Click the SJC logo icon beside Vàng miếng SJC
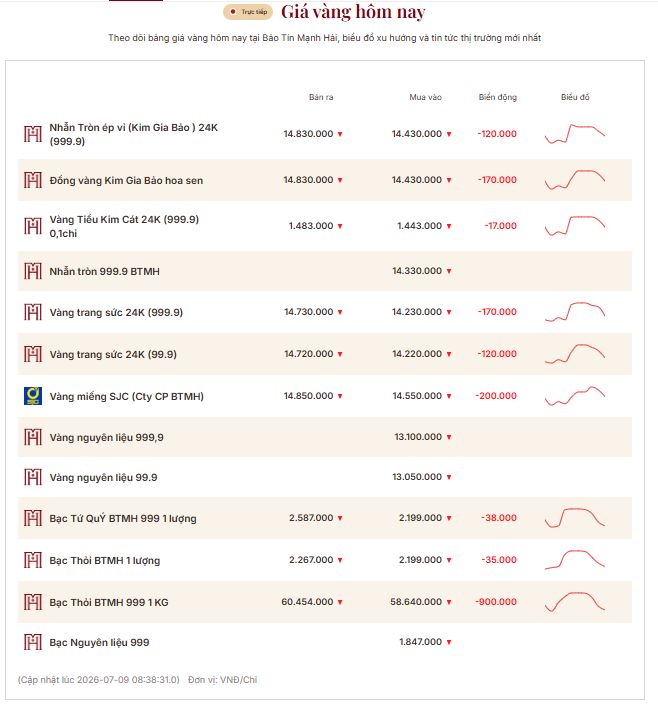 click(x=33, y=396)
